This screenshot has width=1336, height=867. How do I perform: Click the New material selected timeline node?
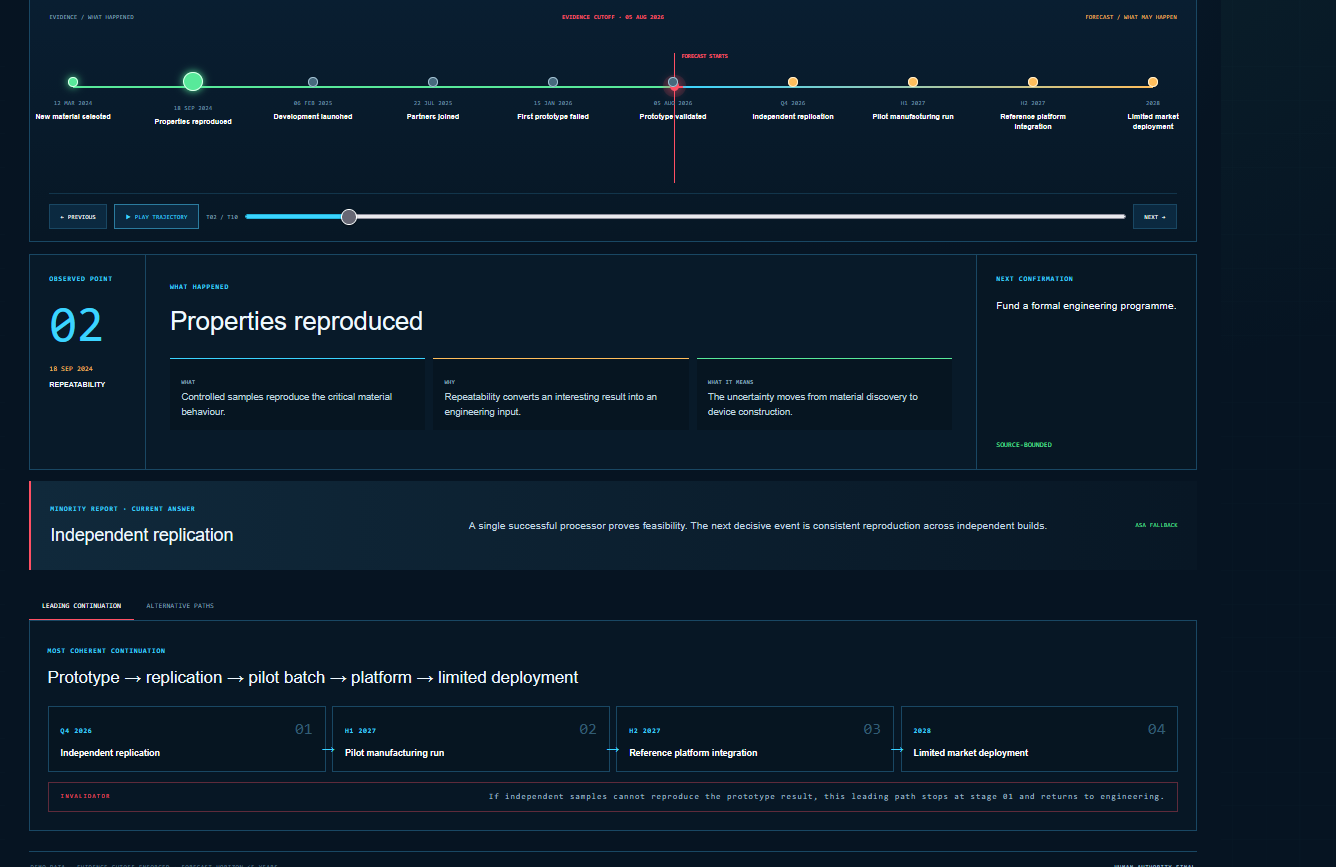[x=73, y=82]
